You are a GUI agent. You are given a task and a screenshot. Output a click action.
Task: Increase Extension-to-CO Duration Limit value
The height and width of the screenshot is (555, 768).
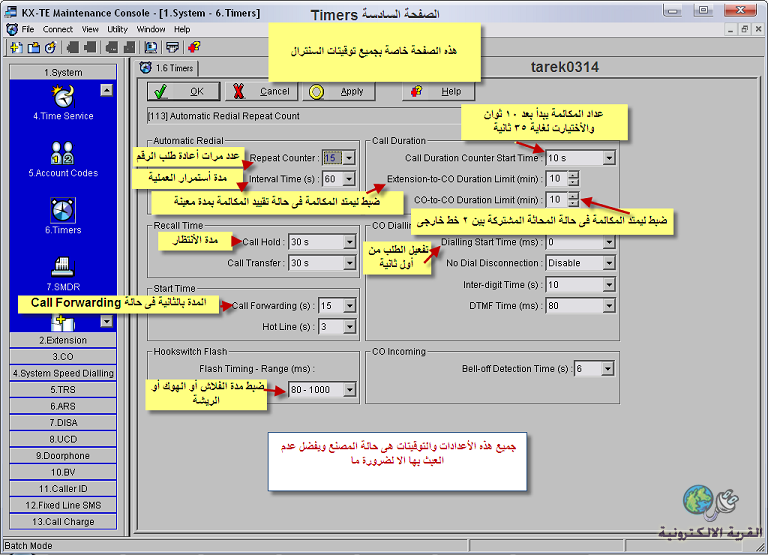pos(574,175)
